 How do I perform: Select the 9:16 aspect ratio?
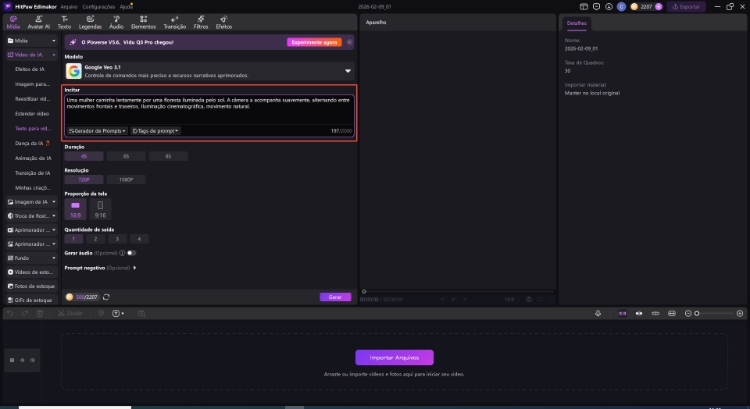pos(100,209)
